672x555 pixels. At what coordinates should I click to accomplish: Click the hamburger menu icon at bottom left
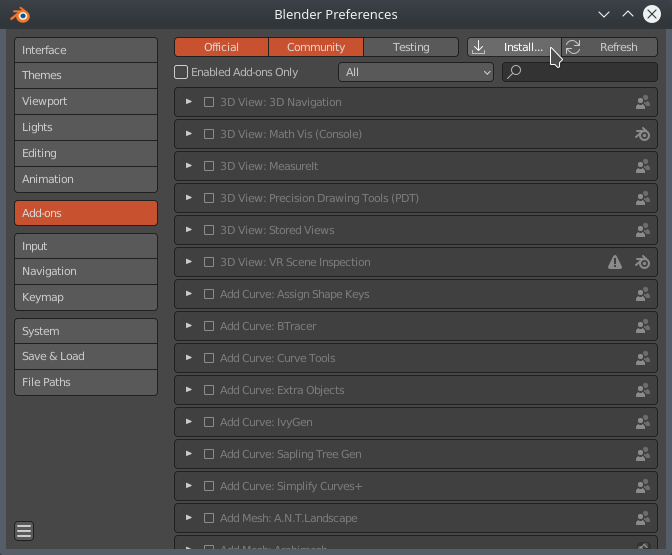25,531
